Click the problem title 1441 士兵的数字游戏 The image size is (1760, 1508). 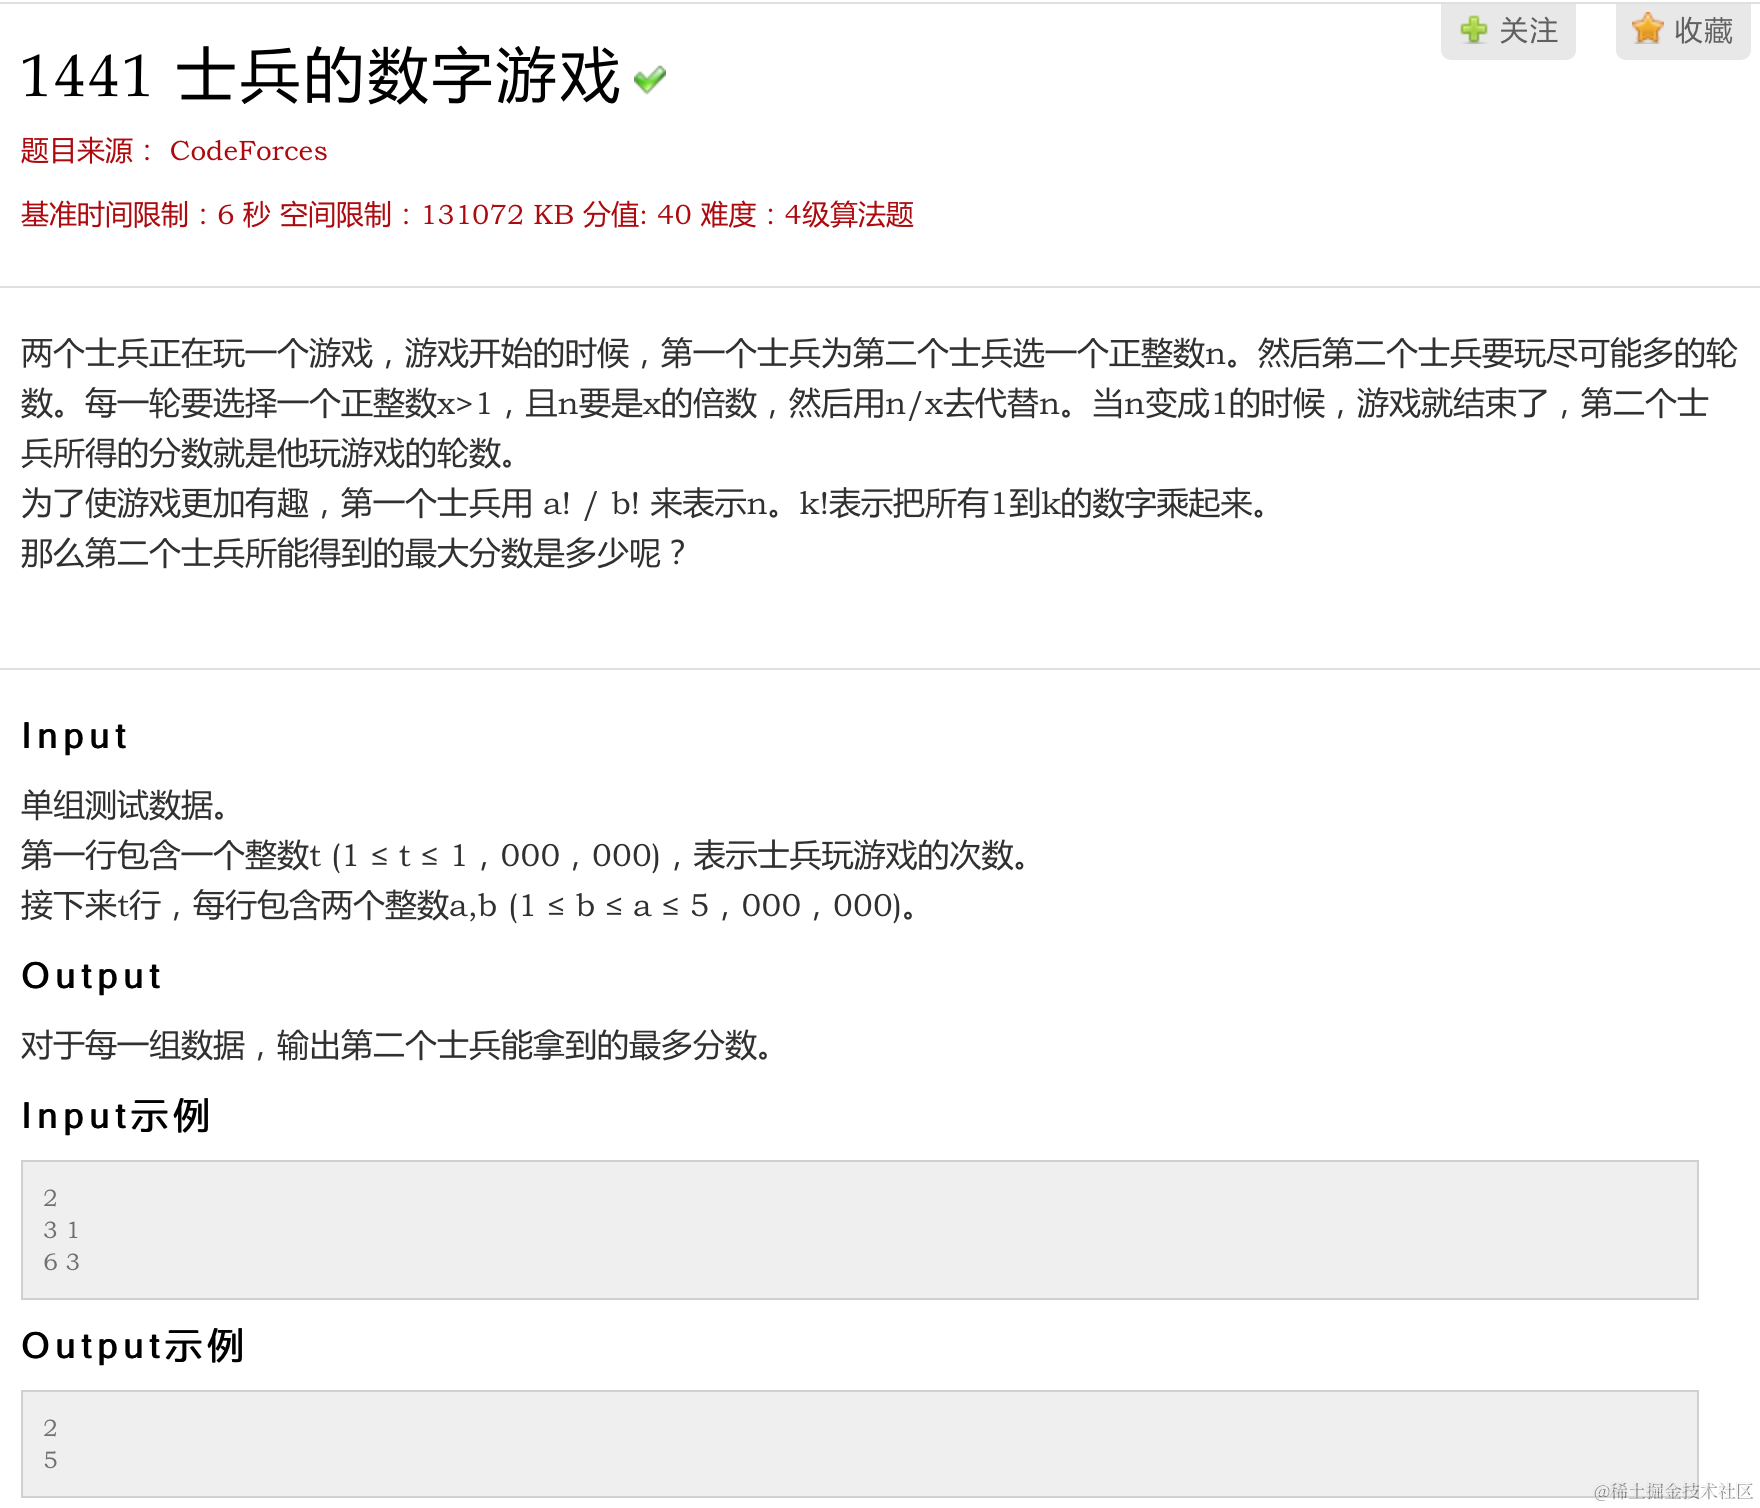point(320,76)
